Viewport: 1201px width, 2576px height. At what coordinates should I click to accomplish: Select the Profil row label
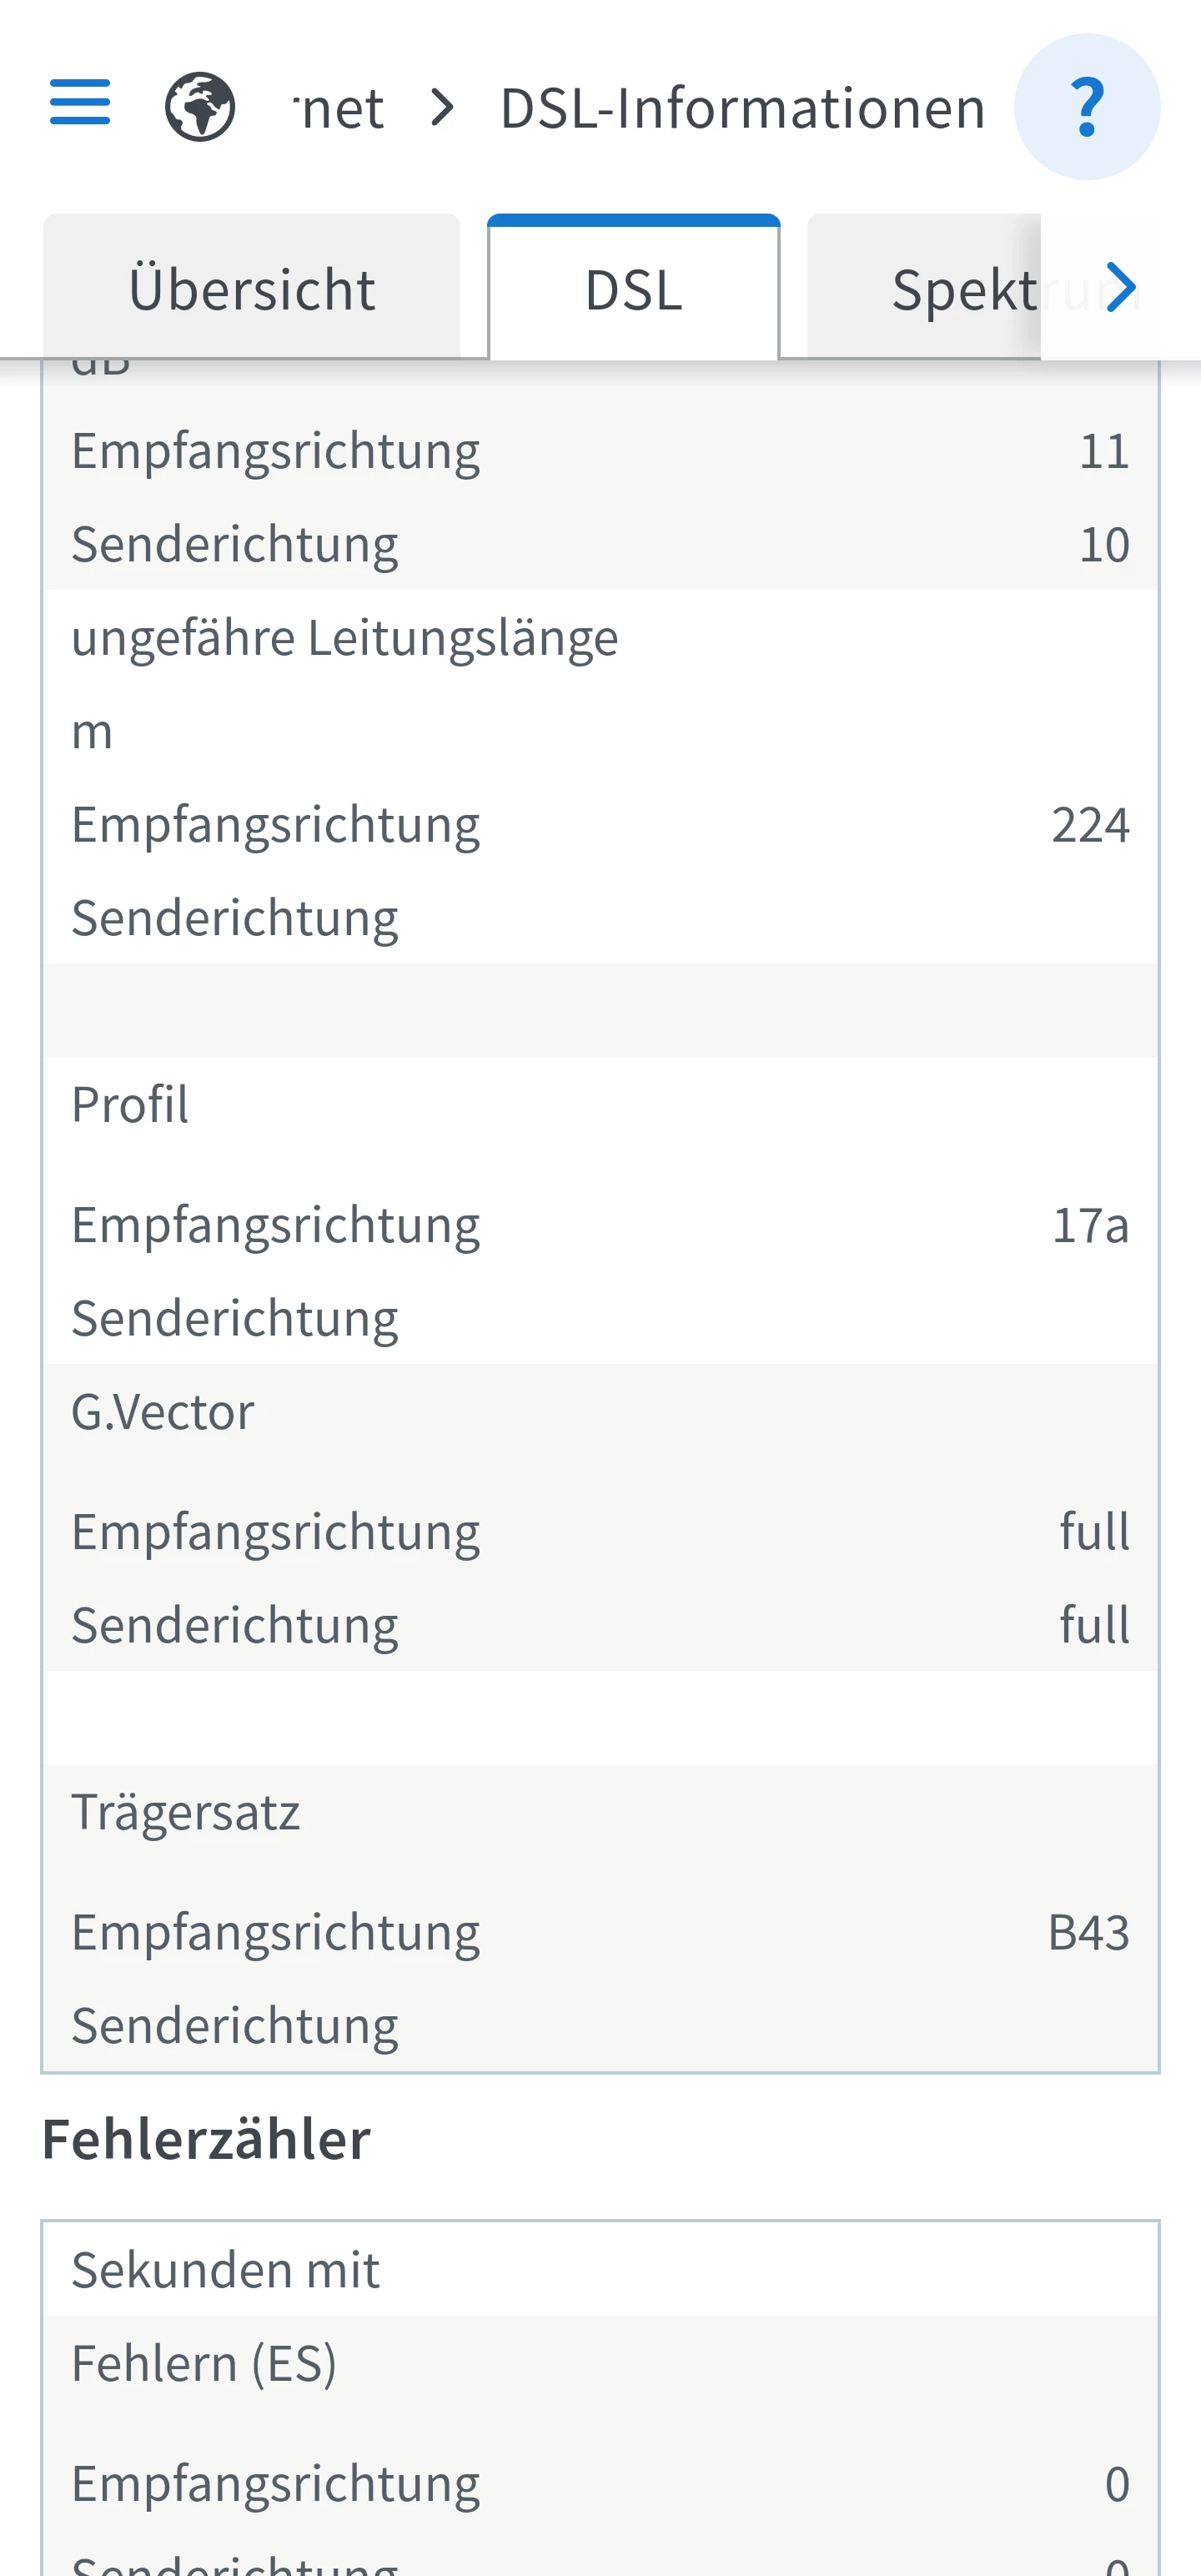130,1105
